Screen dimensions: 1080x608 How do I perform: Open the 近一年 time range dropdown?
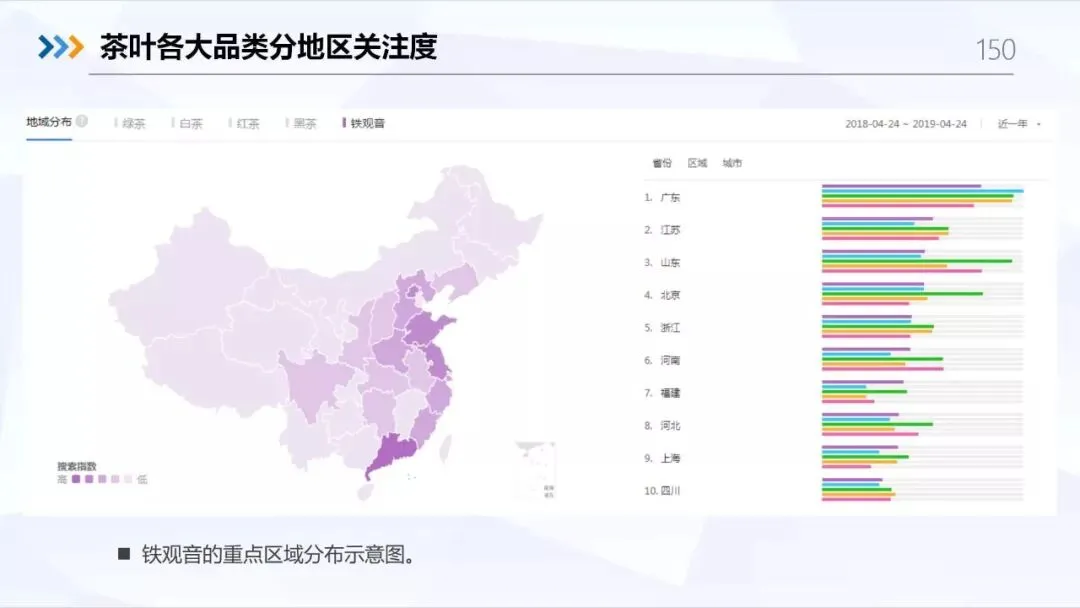pyautogui.click(x=1019, y=124)
